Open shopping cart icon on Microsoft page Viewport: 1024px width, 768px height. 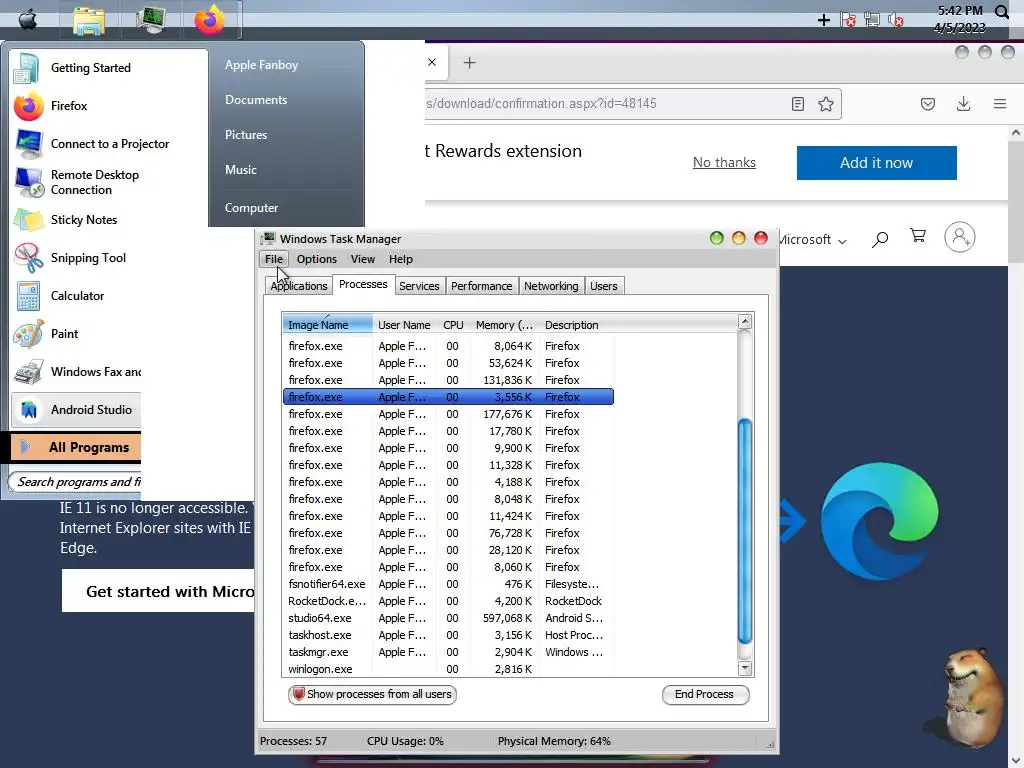[x=918, y=236]
